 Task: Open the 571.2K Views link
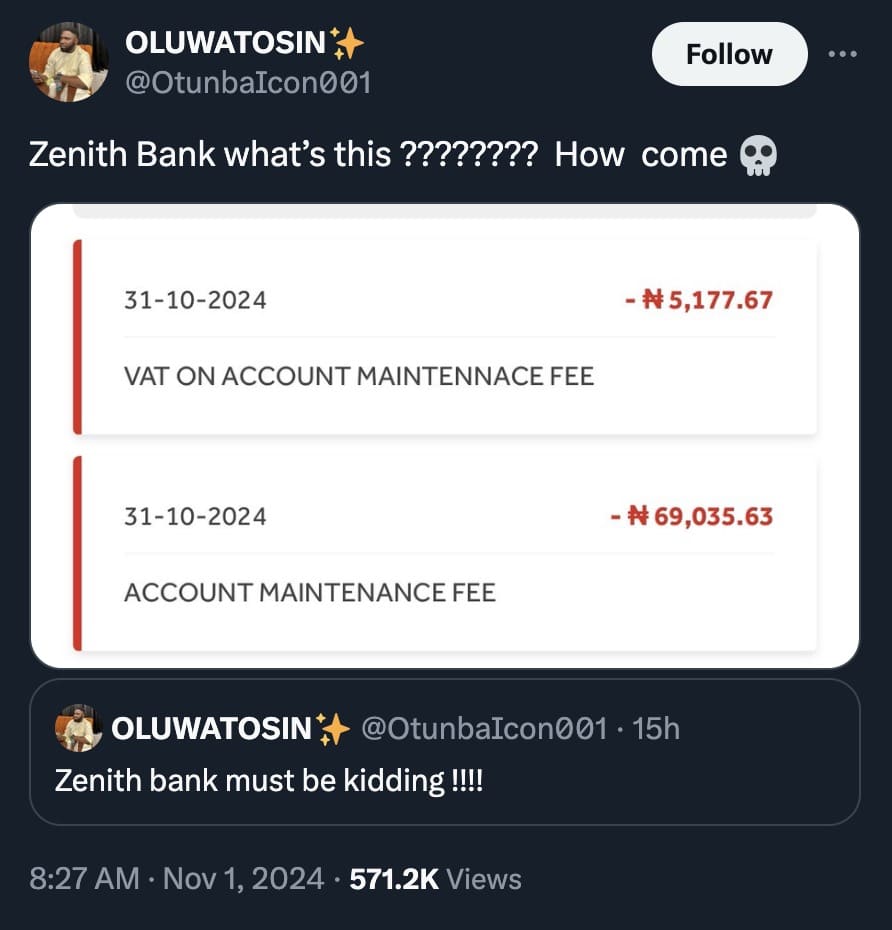click(x=434, y=879)
